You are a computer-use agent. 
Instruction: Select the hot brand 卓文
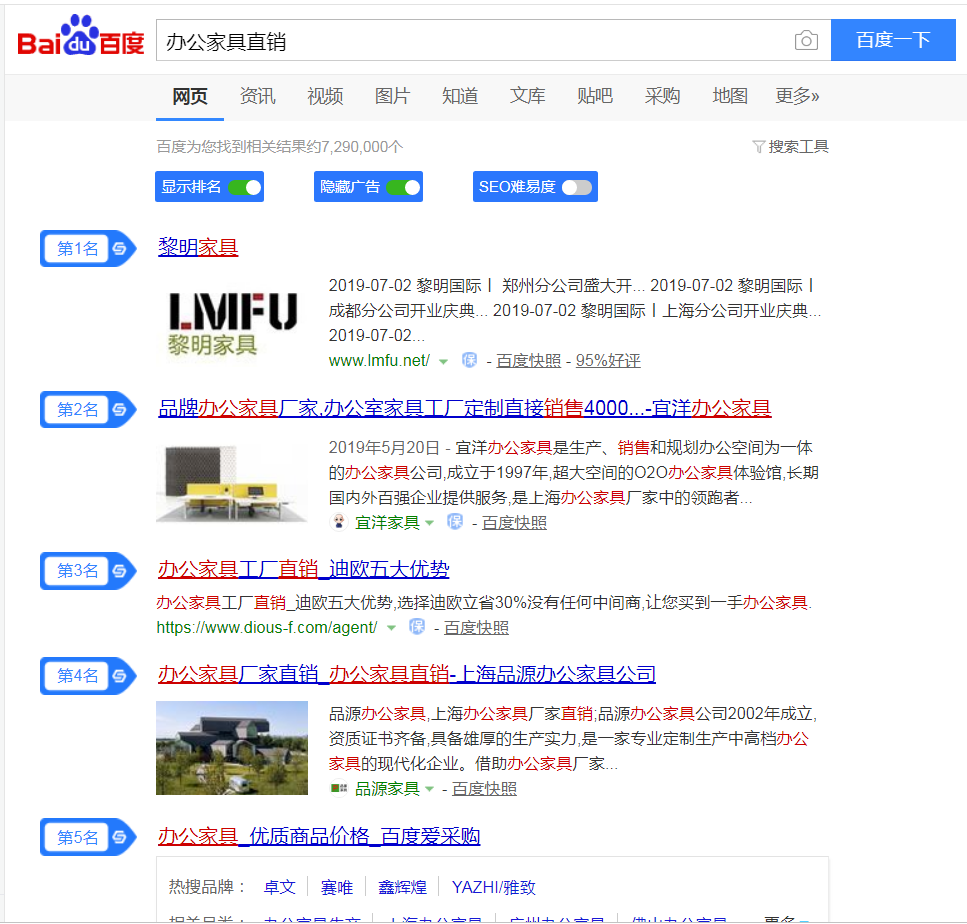279,888
